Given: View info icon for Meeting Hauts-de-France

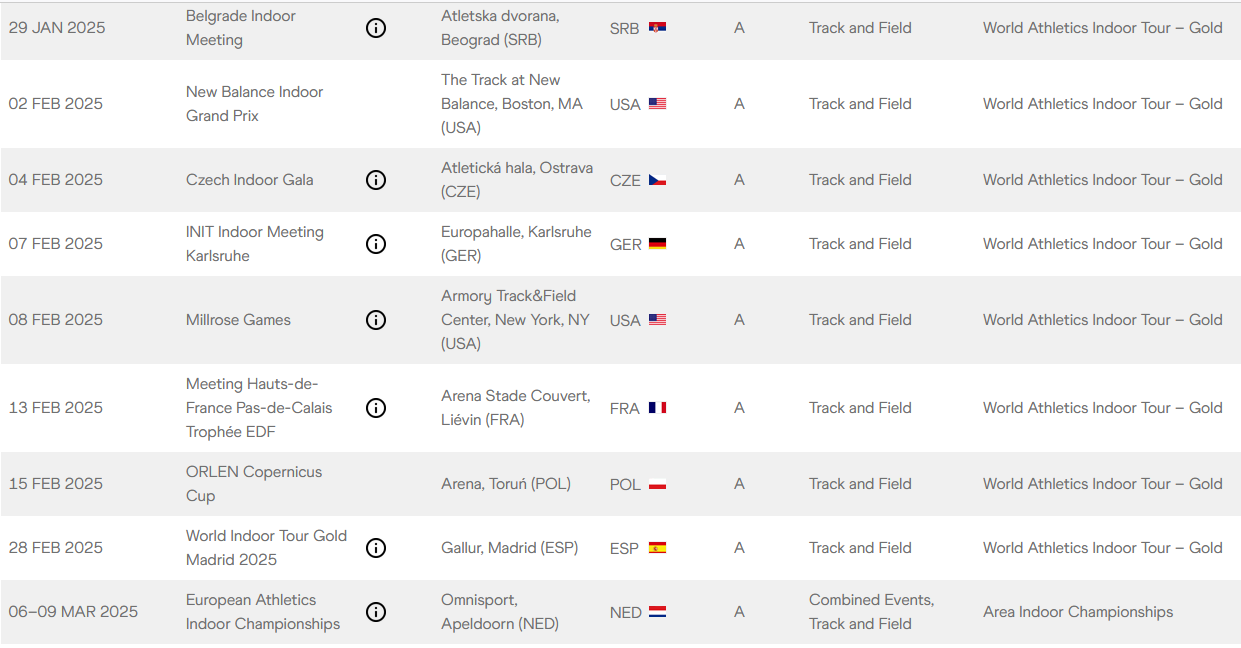Looking at the screenshot, I should [x=376, y=408].
